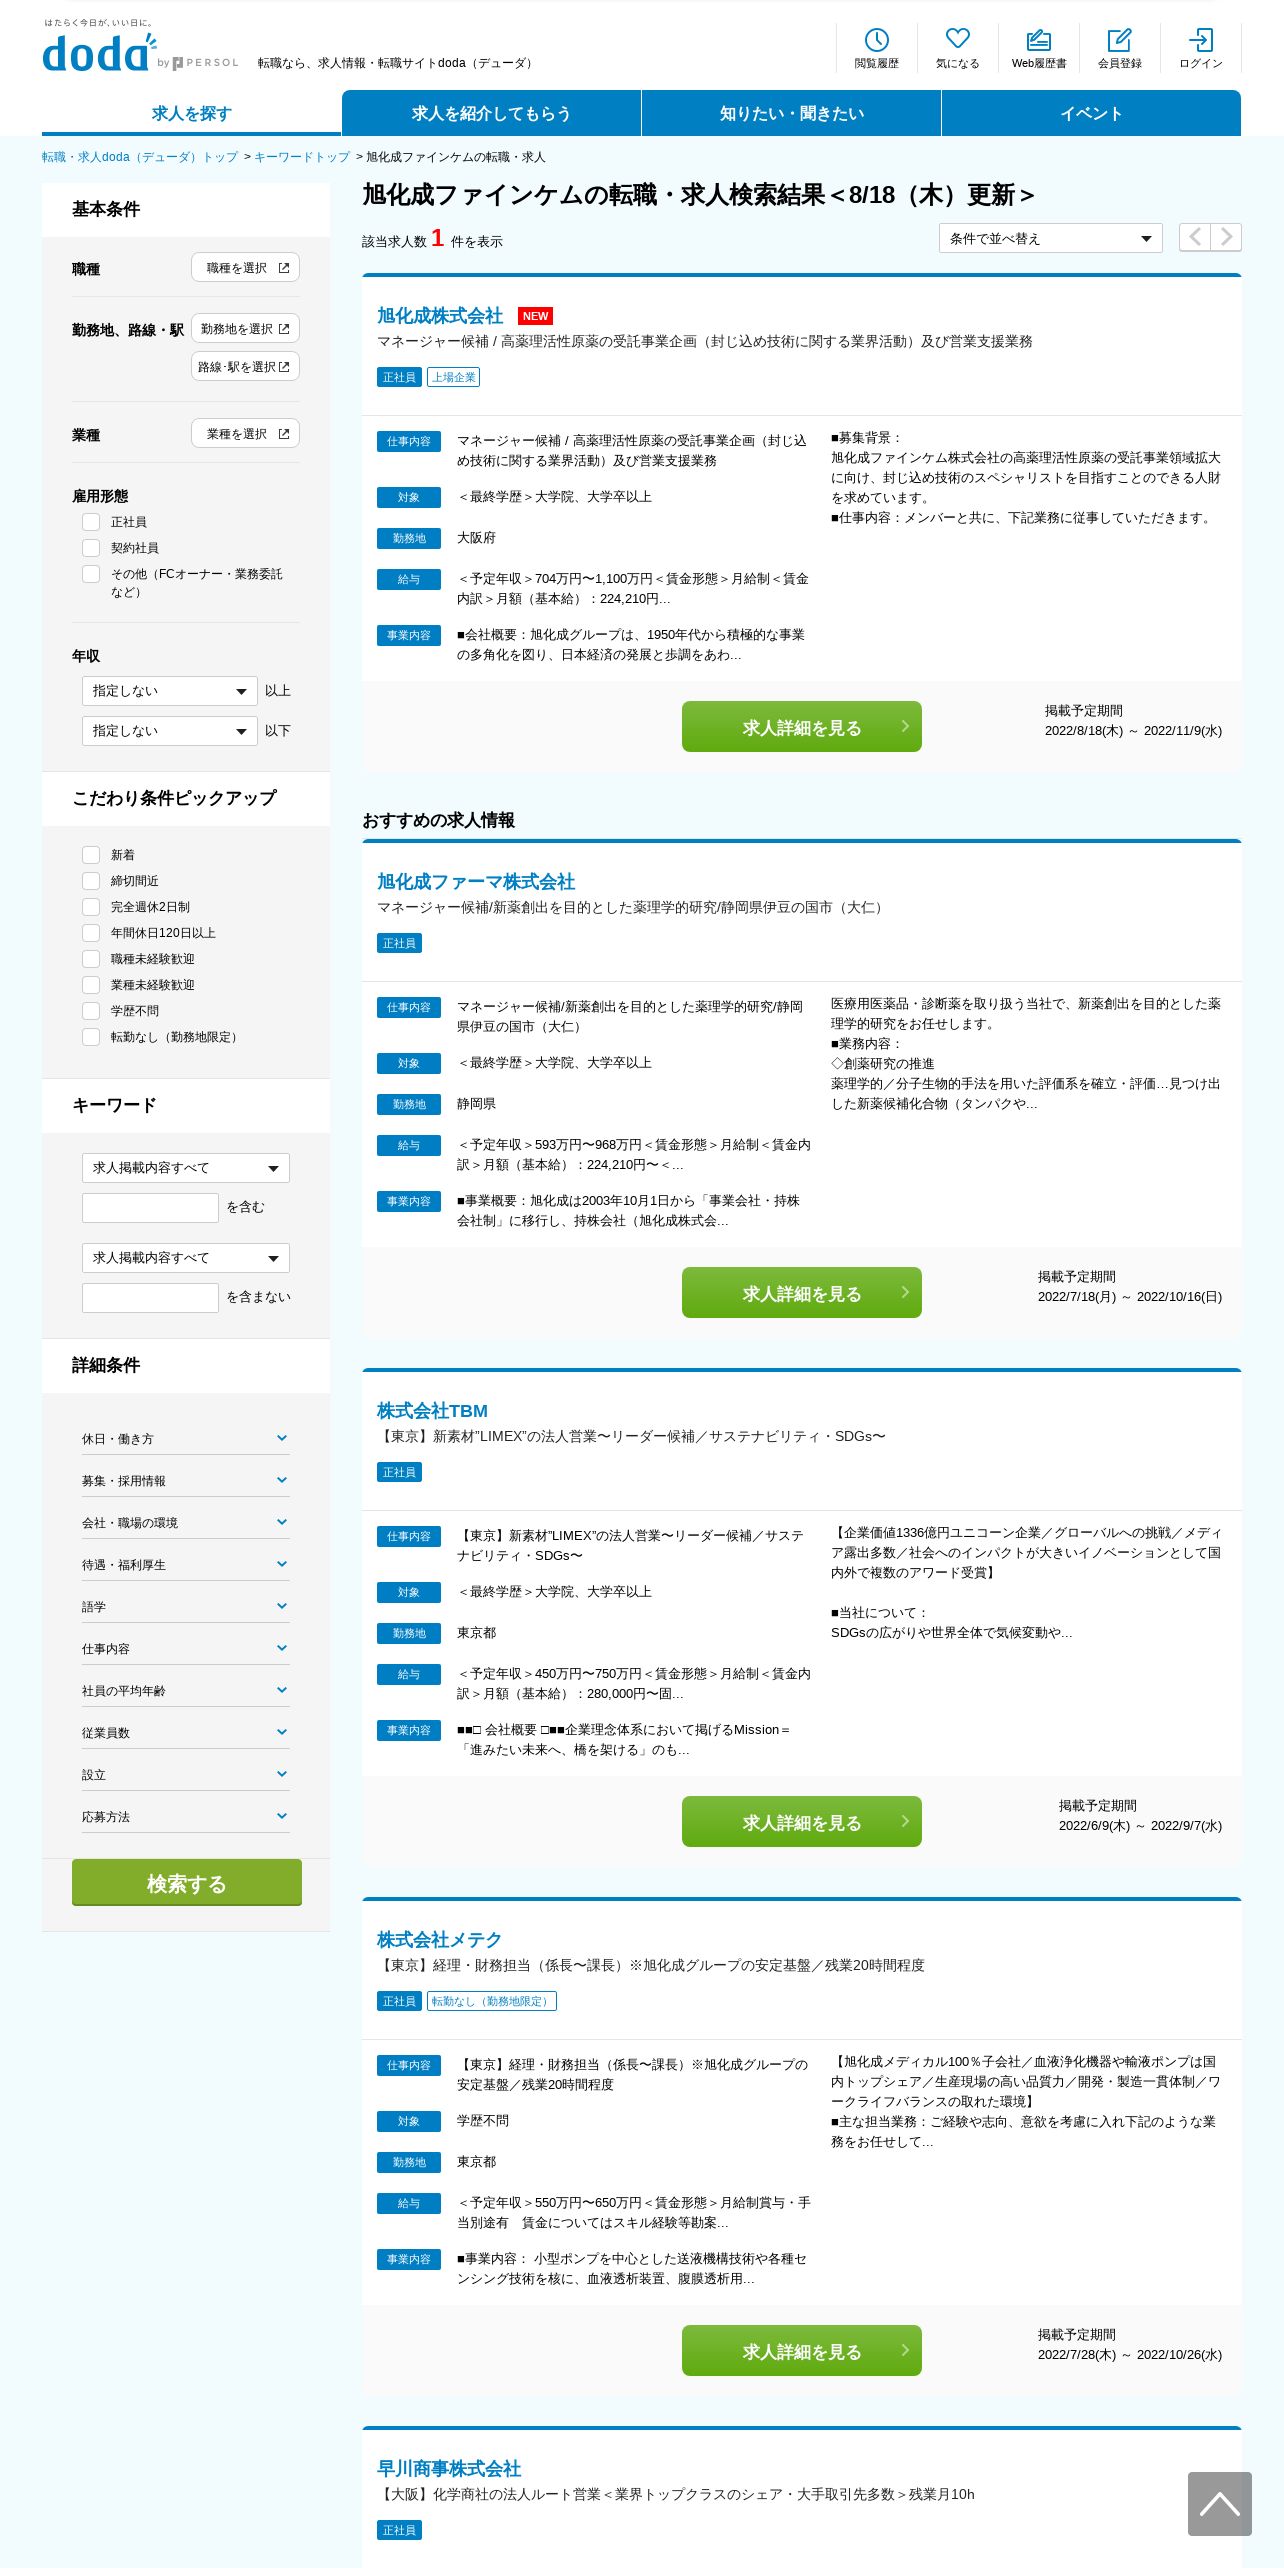Expand the 社員の平均年齢 section
The height and width of the screenshot is (2568, 1284).
tap(186, 1690)
